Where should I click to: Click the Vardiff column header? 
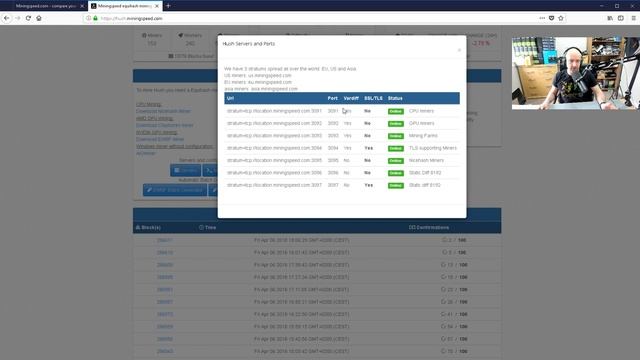click(x=351, y=98)
